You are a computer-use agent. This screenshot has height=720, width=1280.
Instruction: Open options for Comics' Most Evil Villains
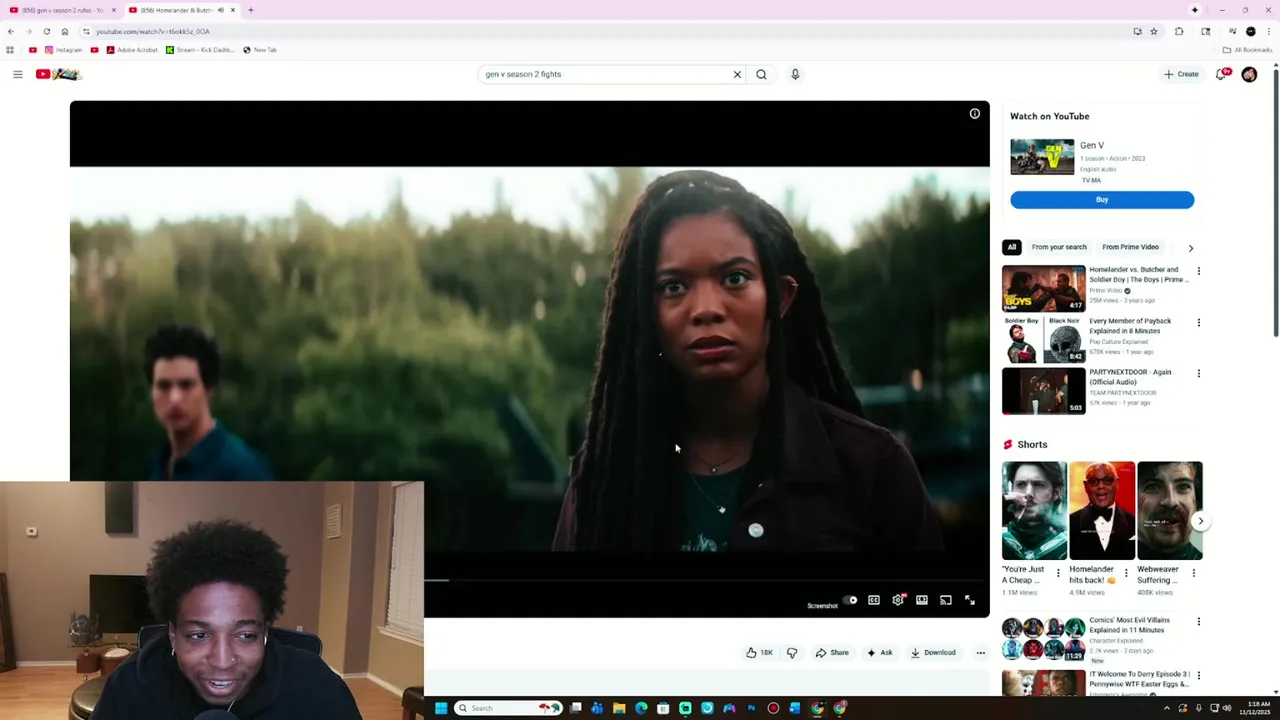click(x=1199, y=622)
